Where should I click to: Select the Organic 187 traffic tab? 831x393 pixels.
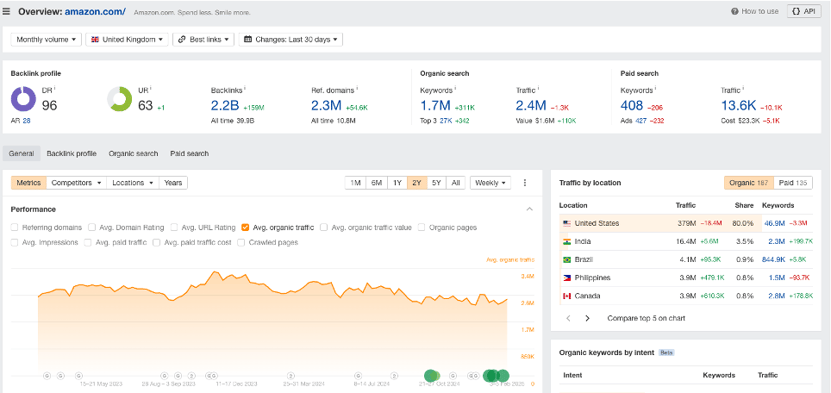[749, 183]
